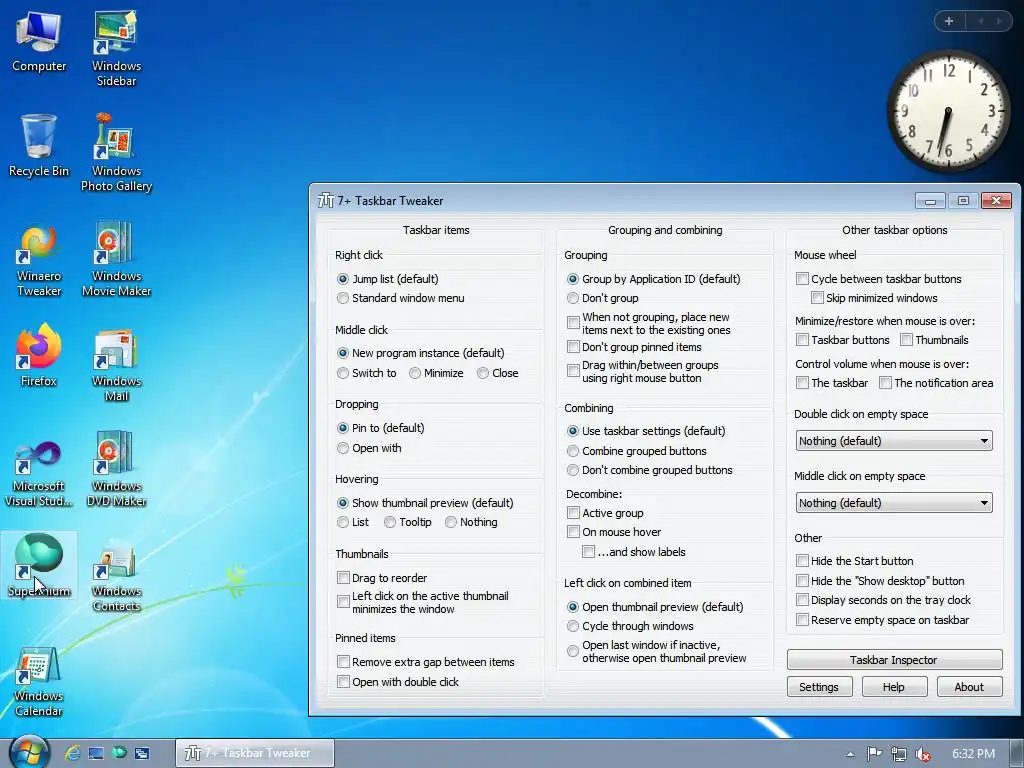Click the 7+ Taskbar Tweaker title bar icon
1024x768 pixels.
tap(325, 200)
